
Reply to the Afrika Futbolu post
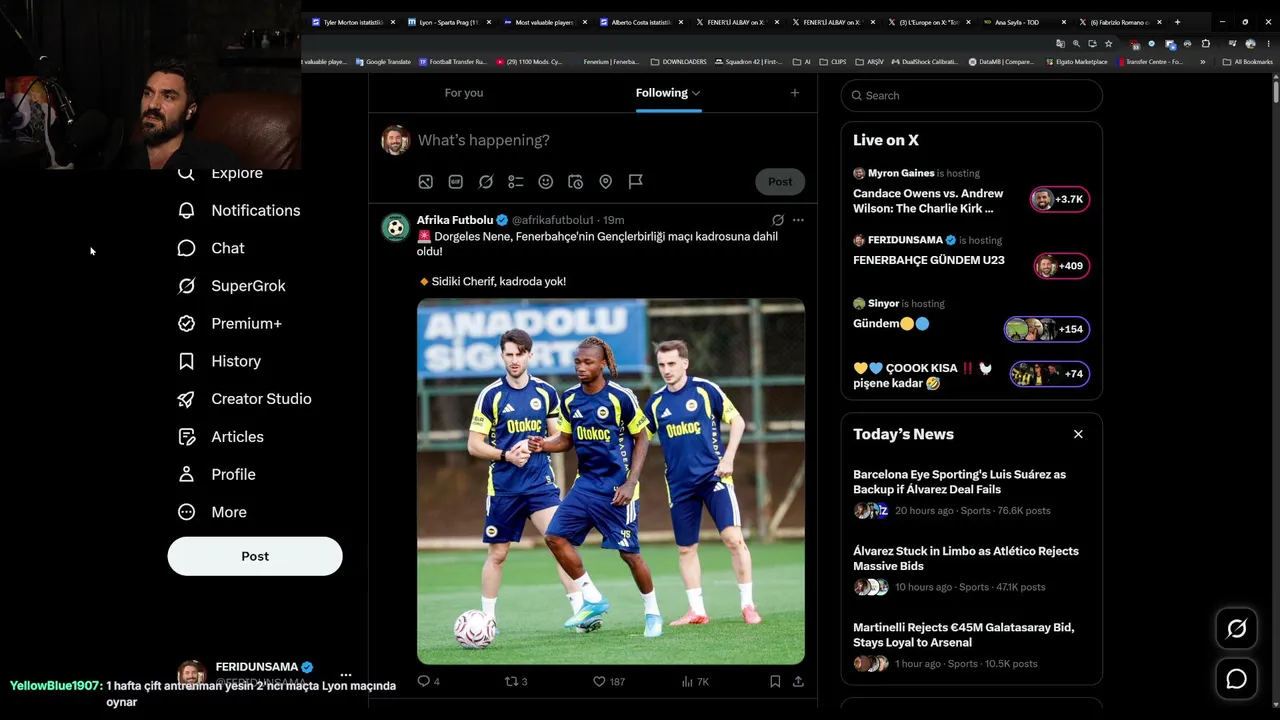pos(428,682)
